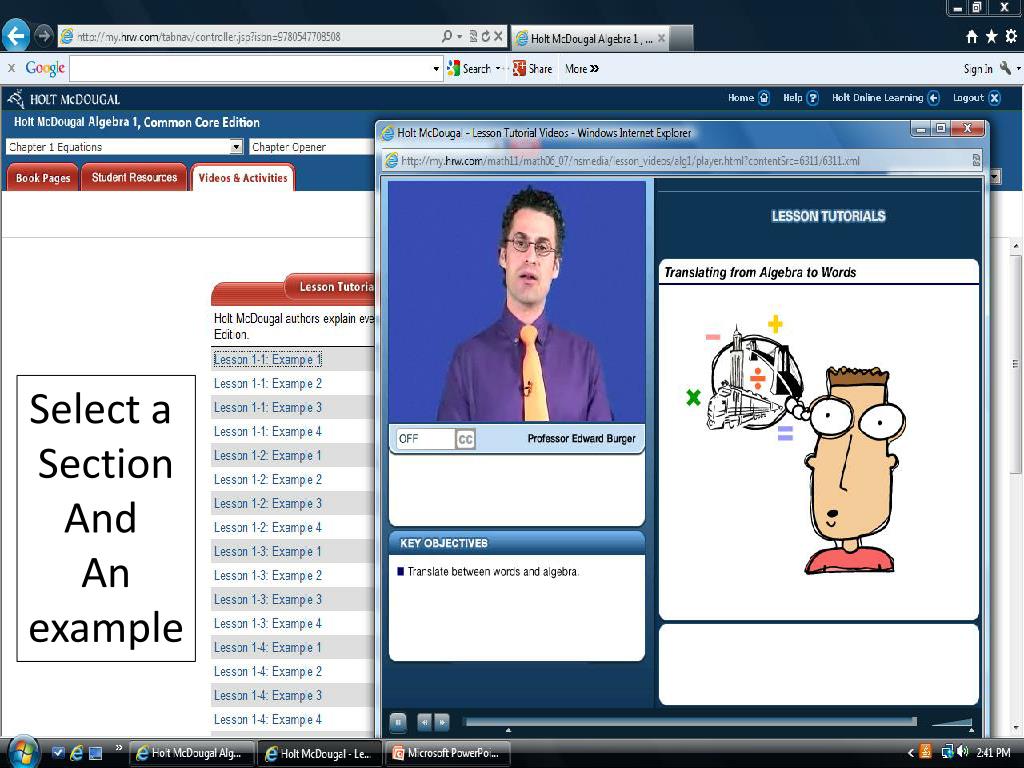Open the Google search box dropdown arrow

[436, 69]
